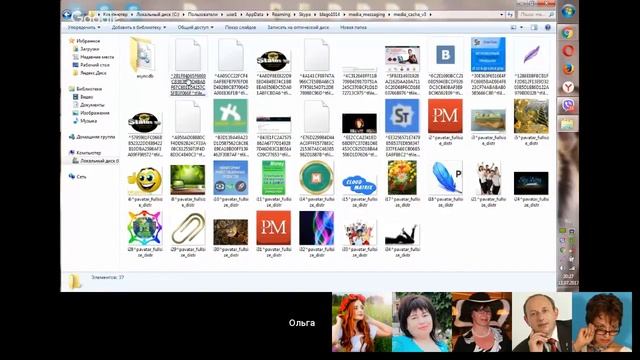Go to Skype in the address path

pyautogui.click(x=305, y=14)
